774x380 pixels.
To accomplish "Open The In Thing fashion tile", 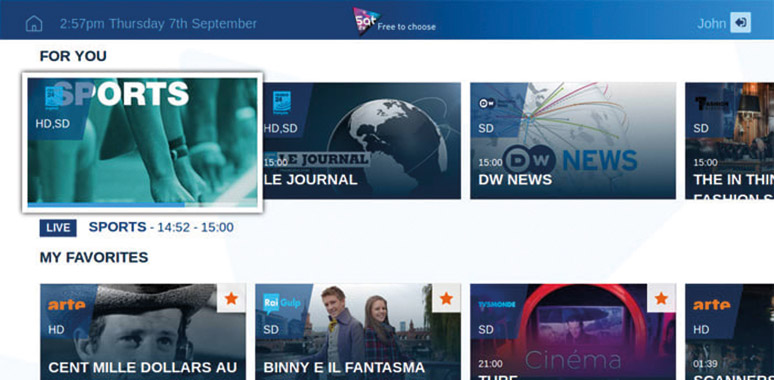I will (x=730, y=141).
